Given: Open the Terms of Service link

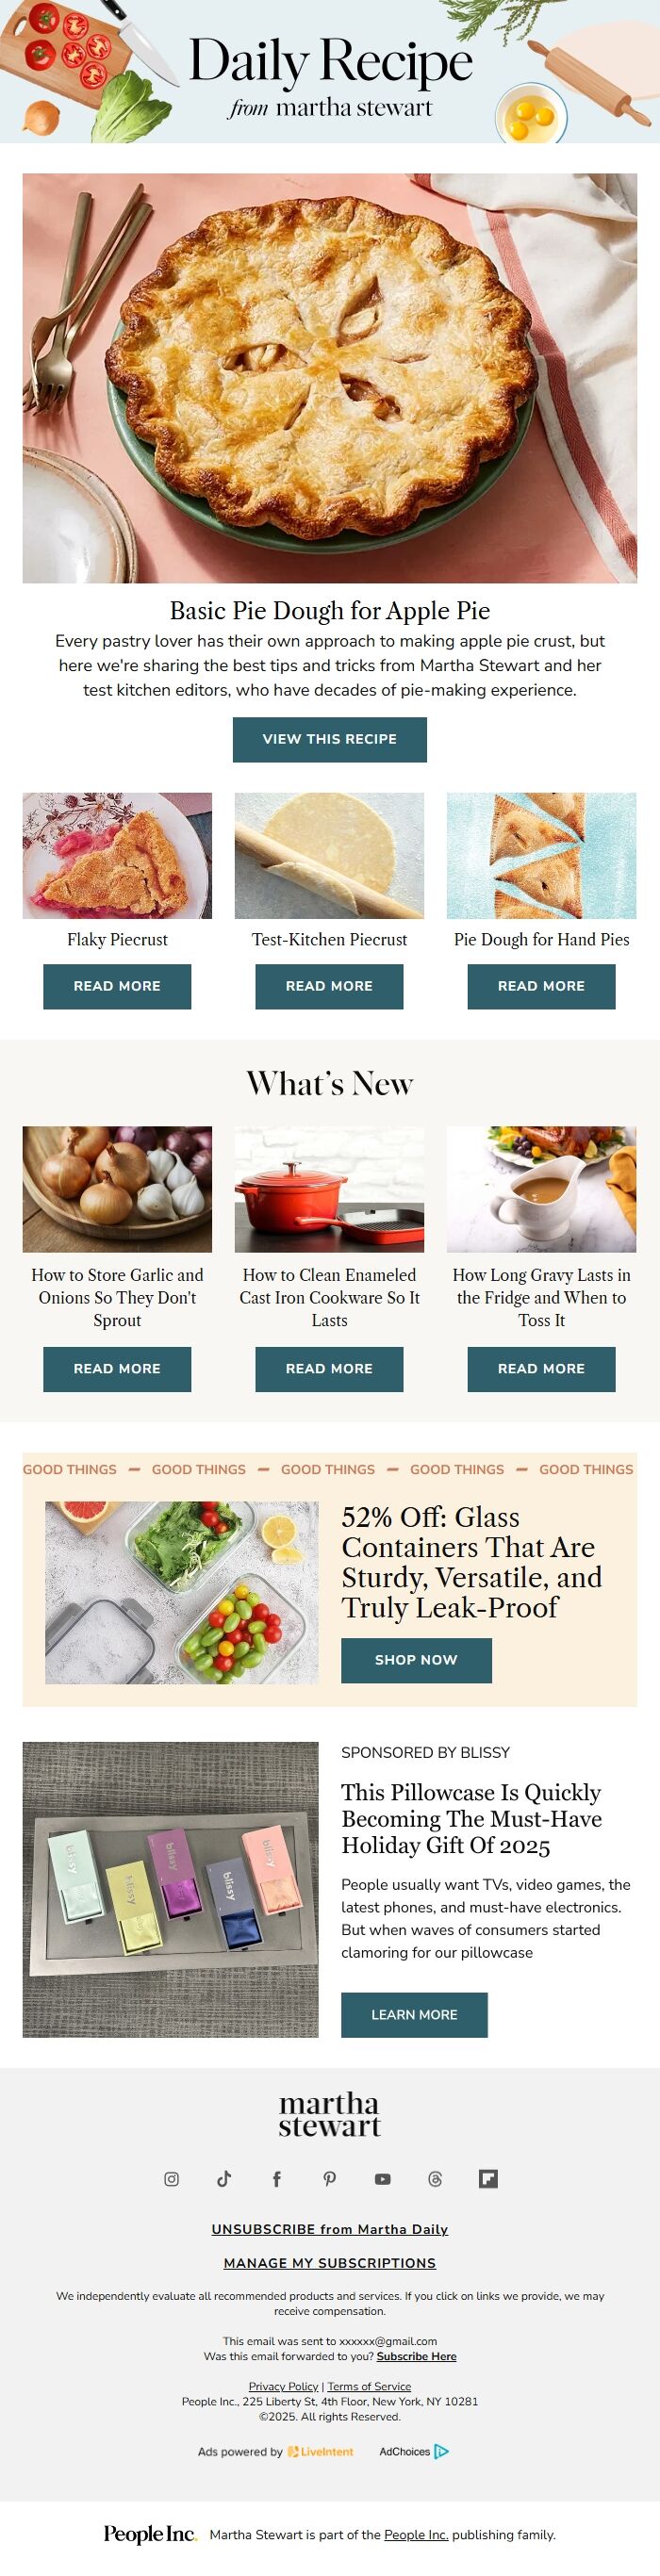Looking at the screenshot, I should (x=369, y=2386).
